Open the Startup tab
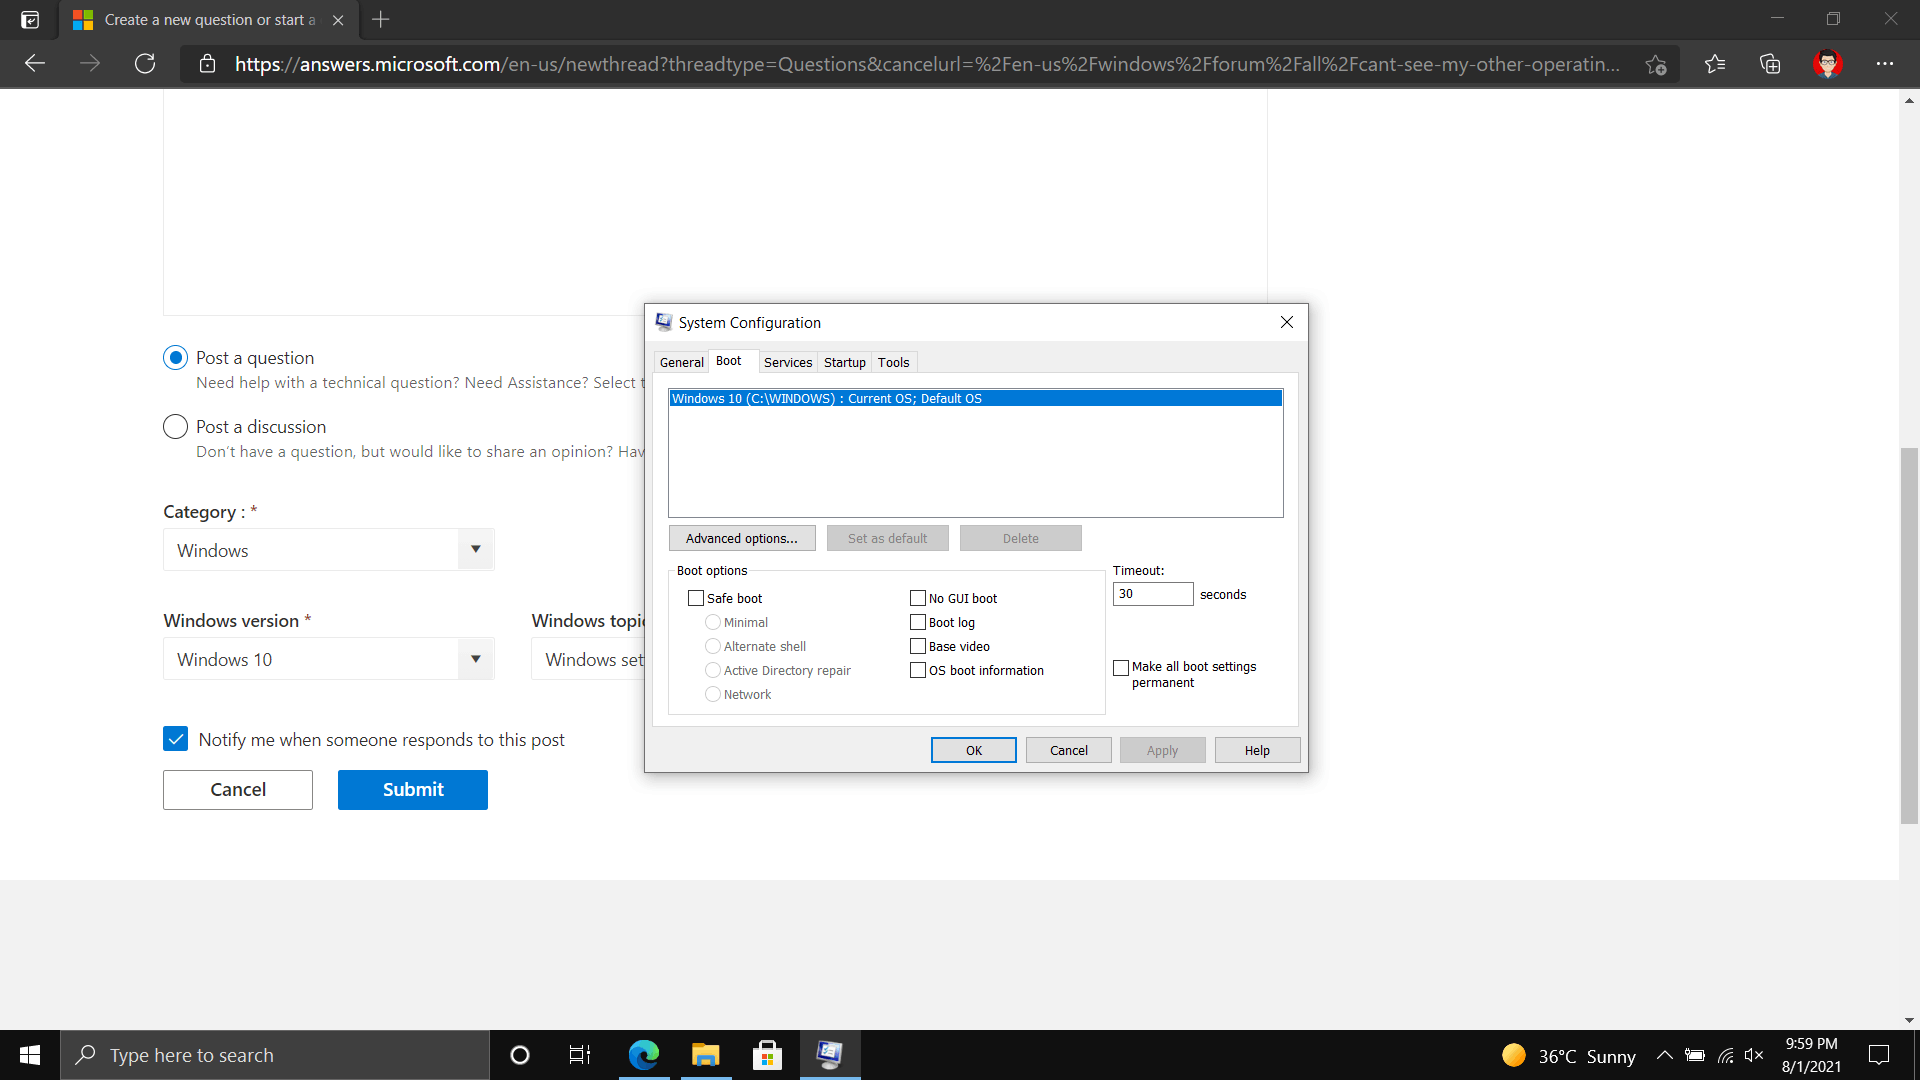The height and width of the screenshot is (1080, 1920). tap(844, 362)
